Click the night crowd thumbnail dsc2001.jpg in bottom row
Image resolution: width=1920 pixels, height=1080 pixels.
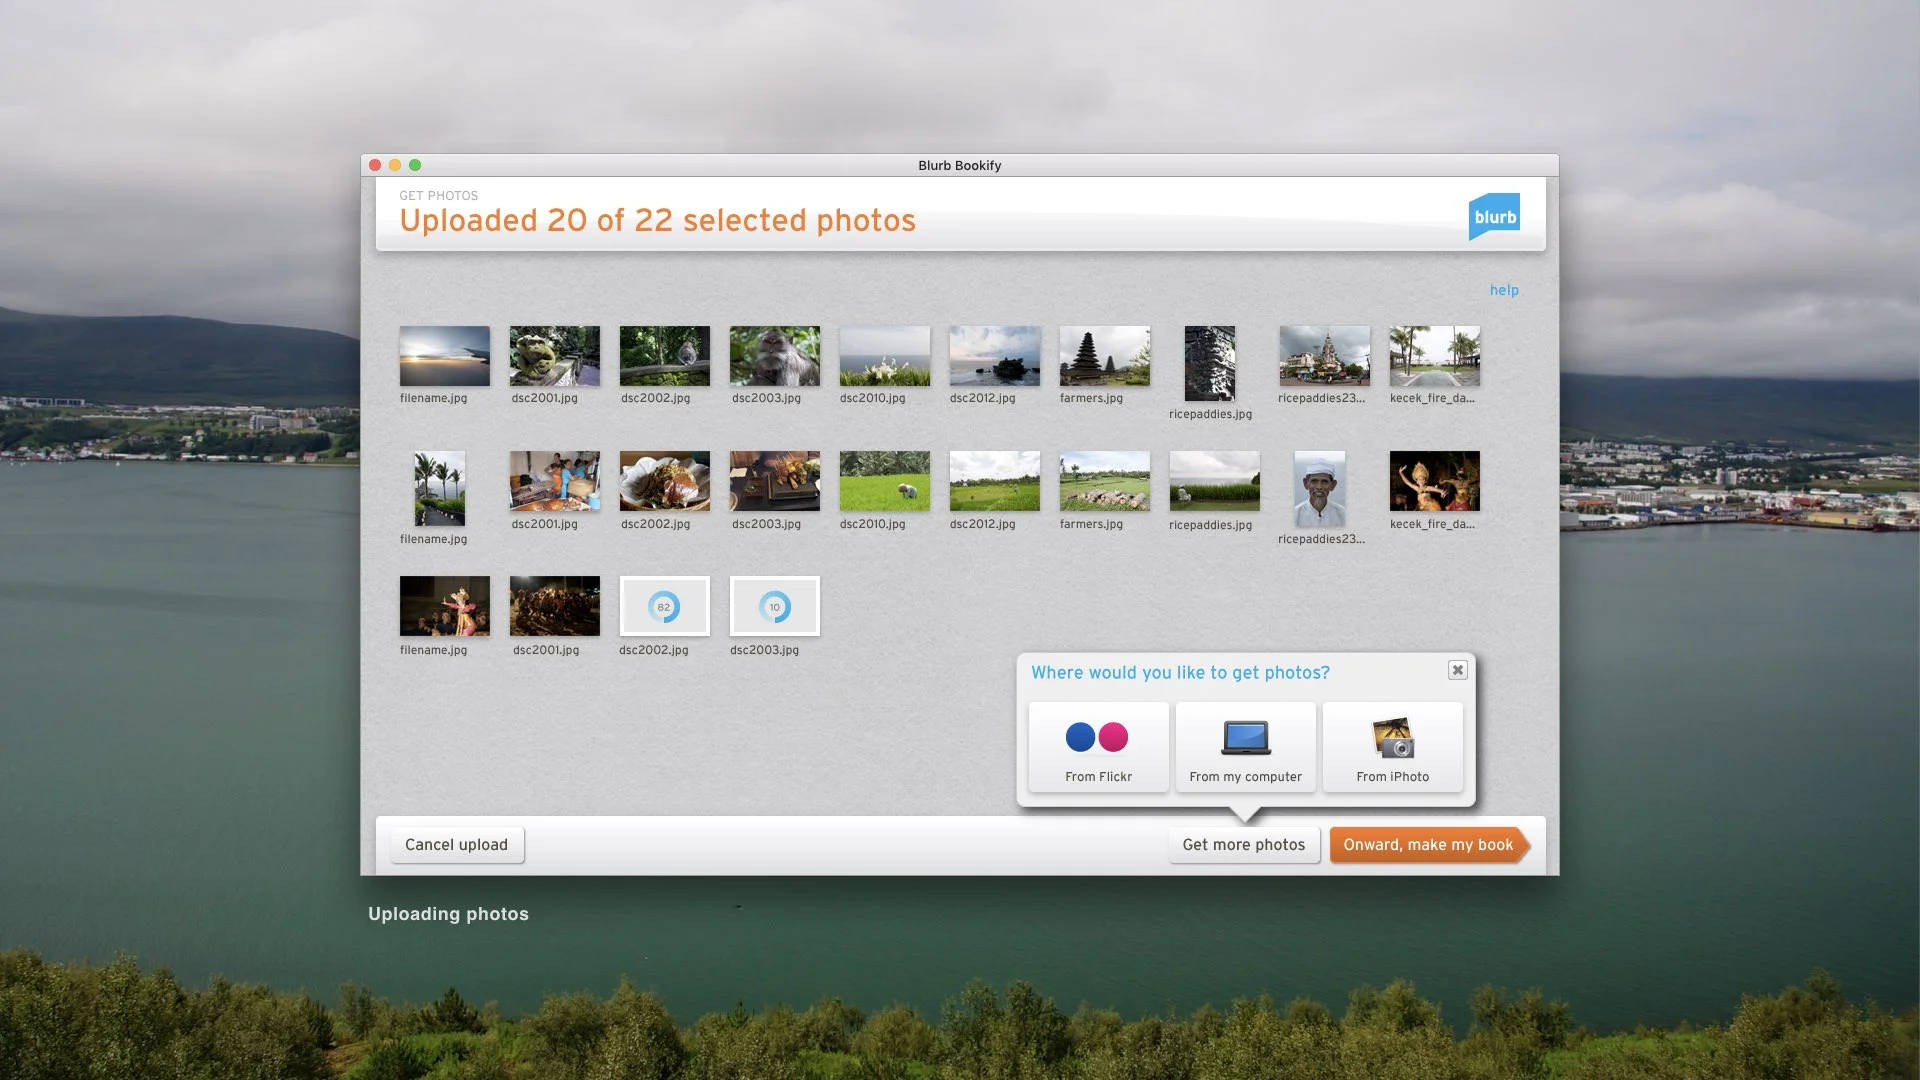[554, 607]
